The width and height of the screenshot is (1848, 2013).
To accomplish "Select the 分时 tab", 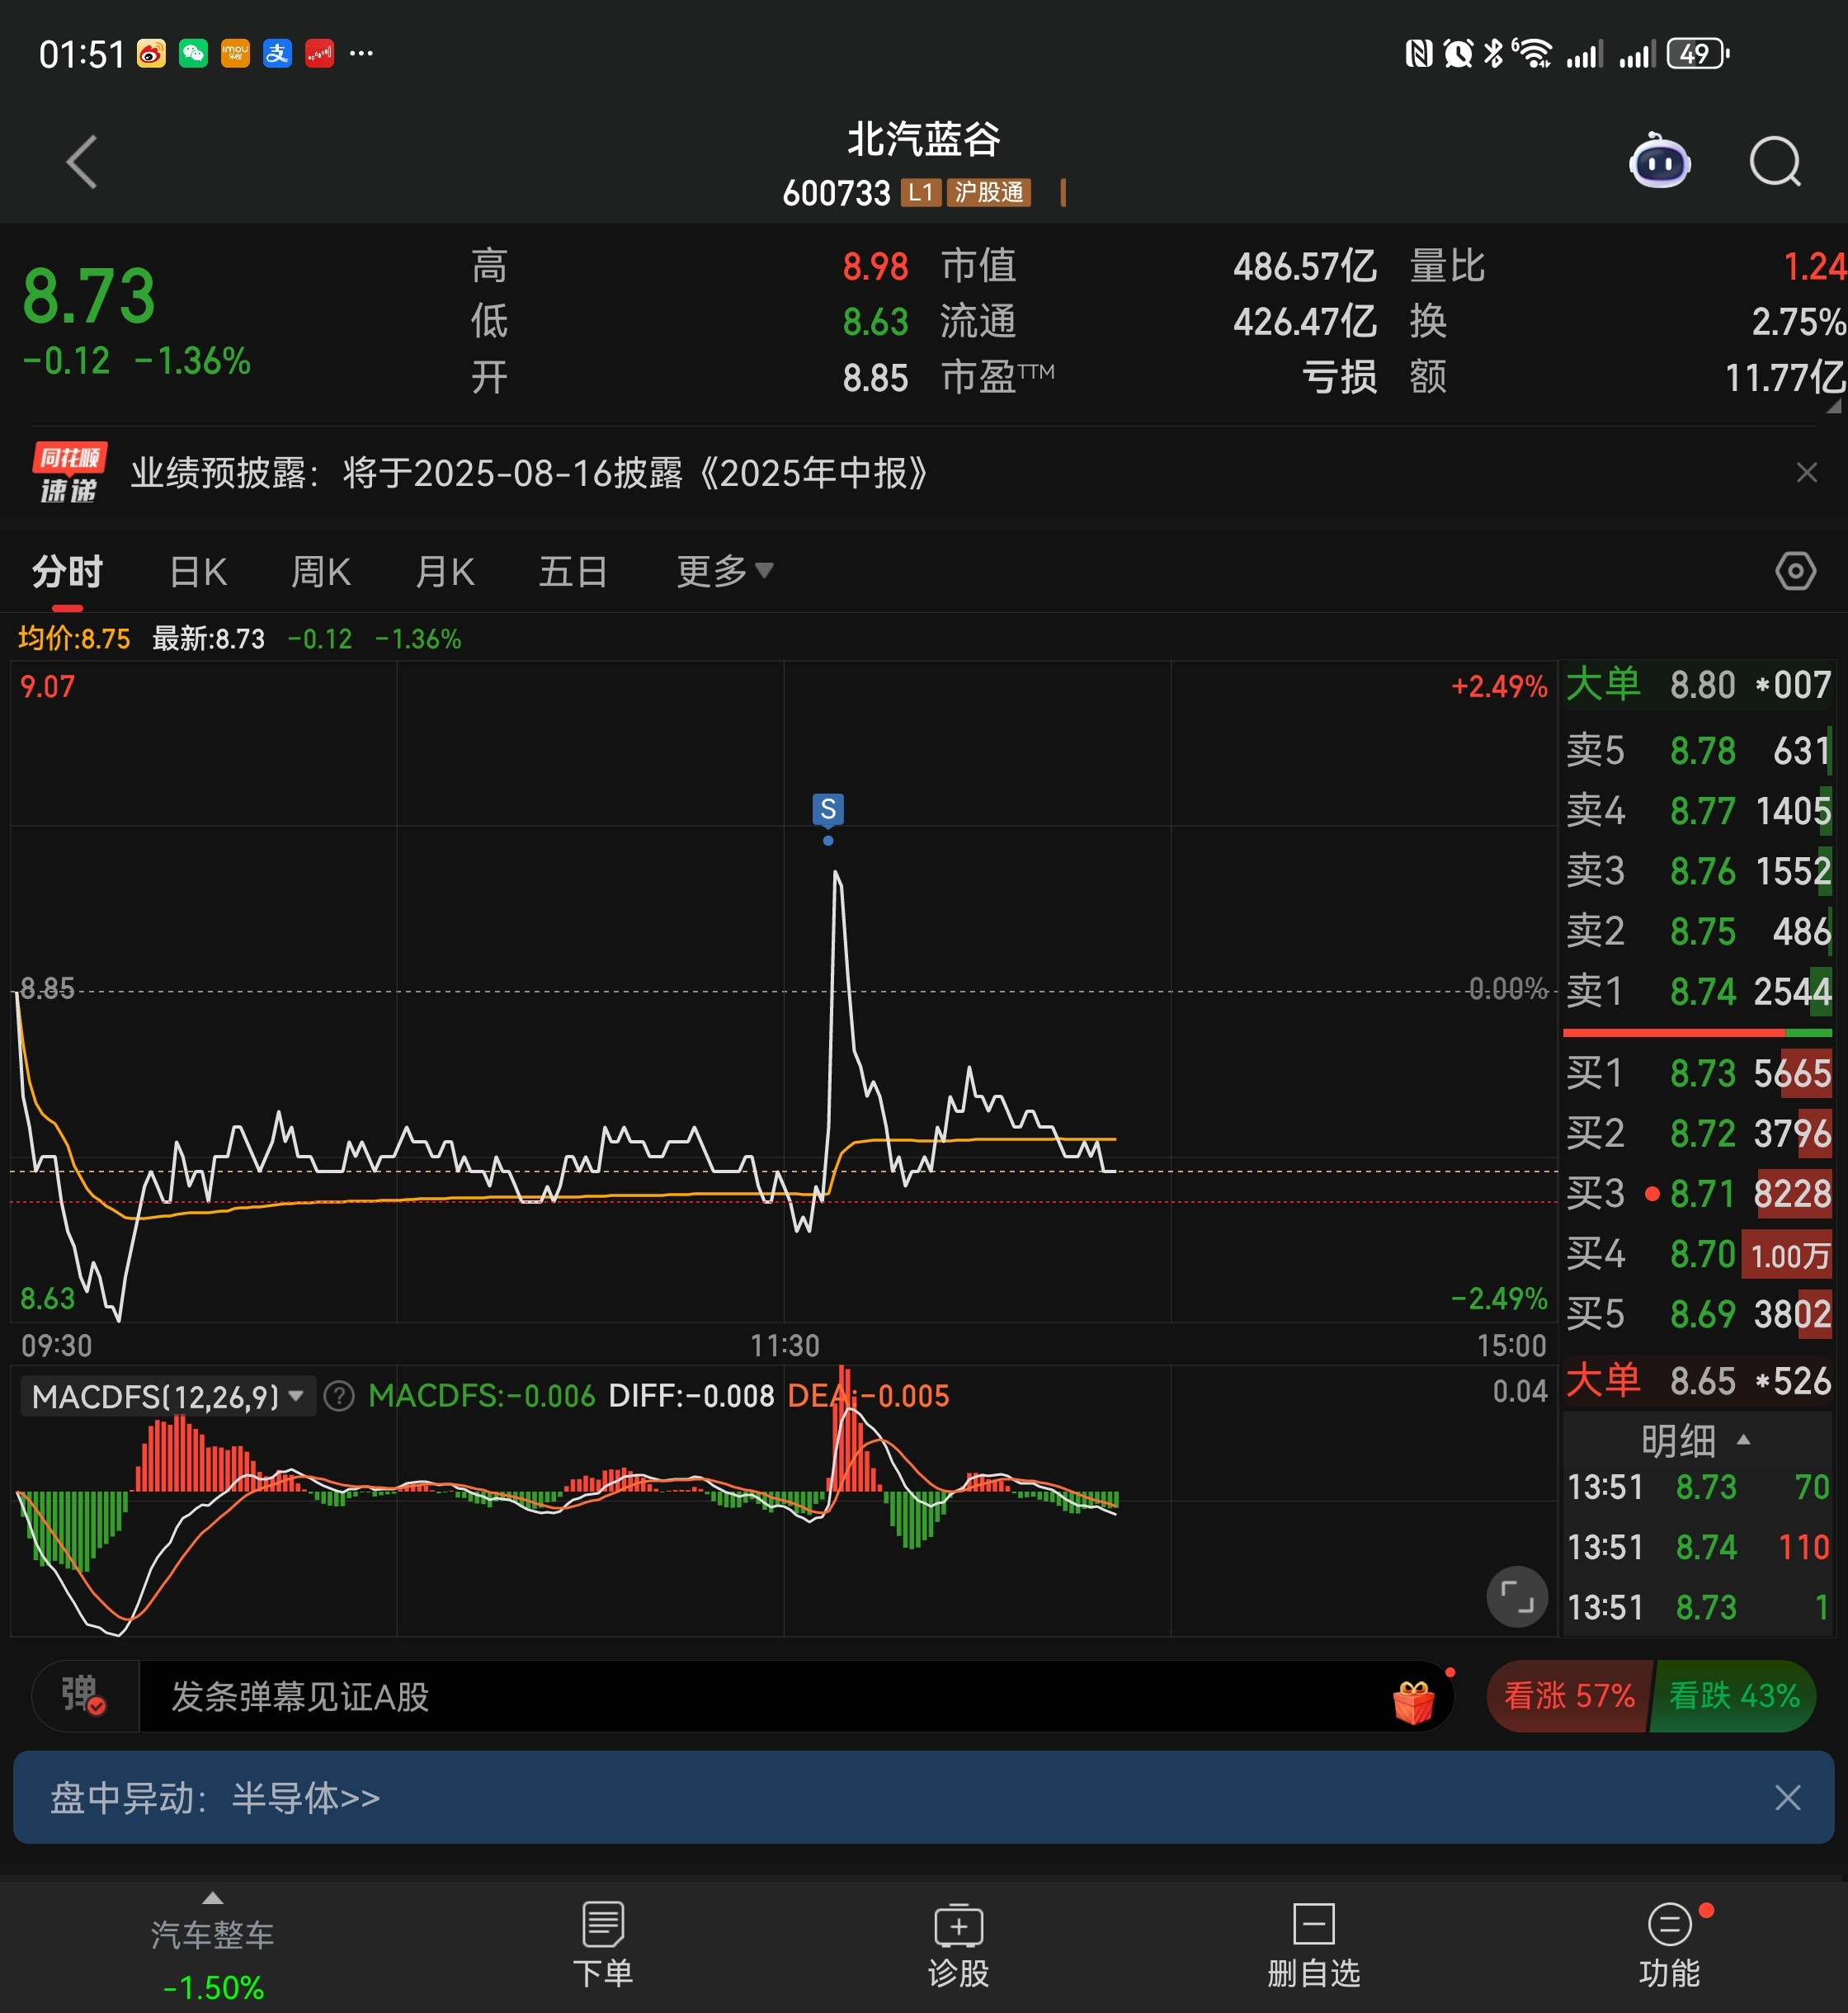I will click(67, 572).
